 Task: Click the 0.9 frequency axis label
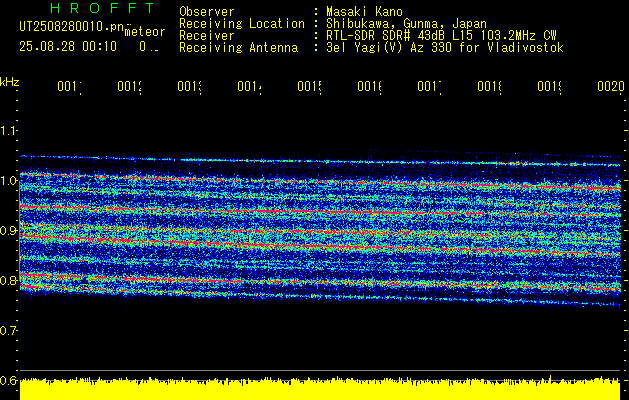[x=8, y=231]
